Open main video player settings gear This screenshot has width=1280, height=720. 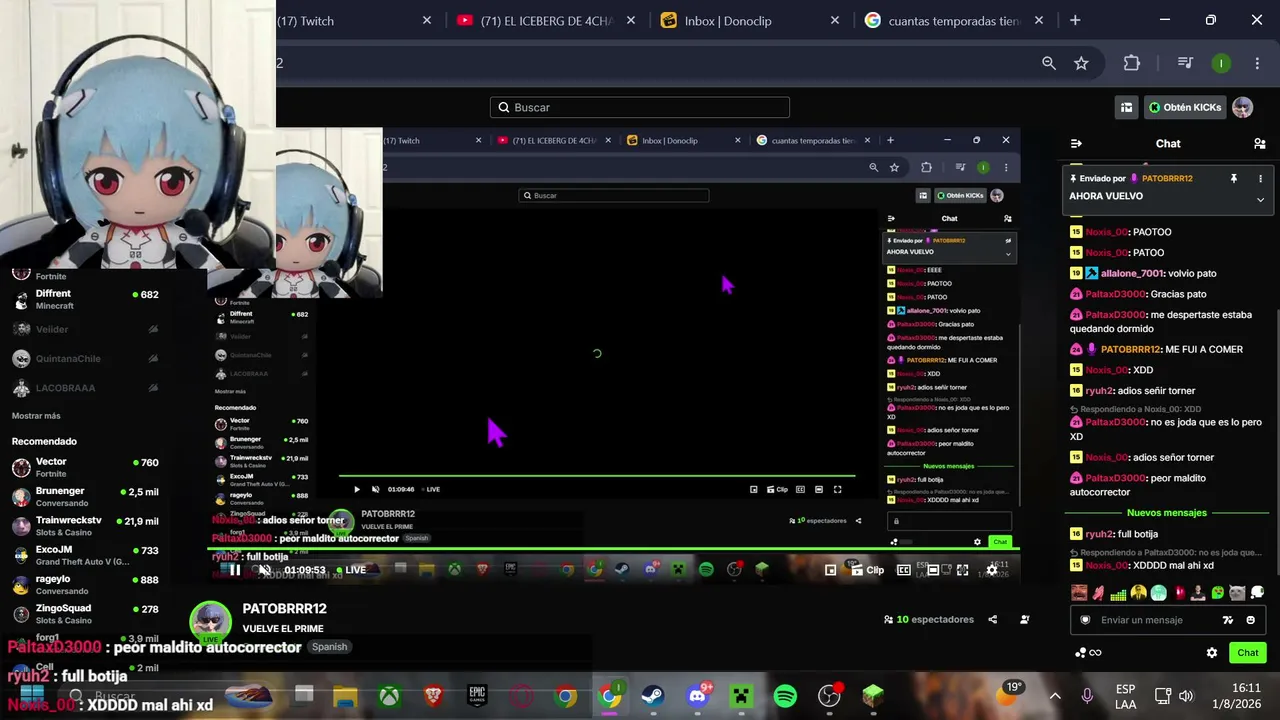tap(992, 570)
